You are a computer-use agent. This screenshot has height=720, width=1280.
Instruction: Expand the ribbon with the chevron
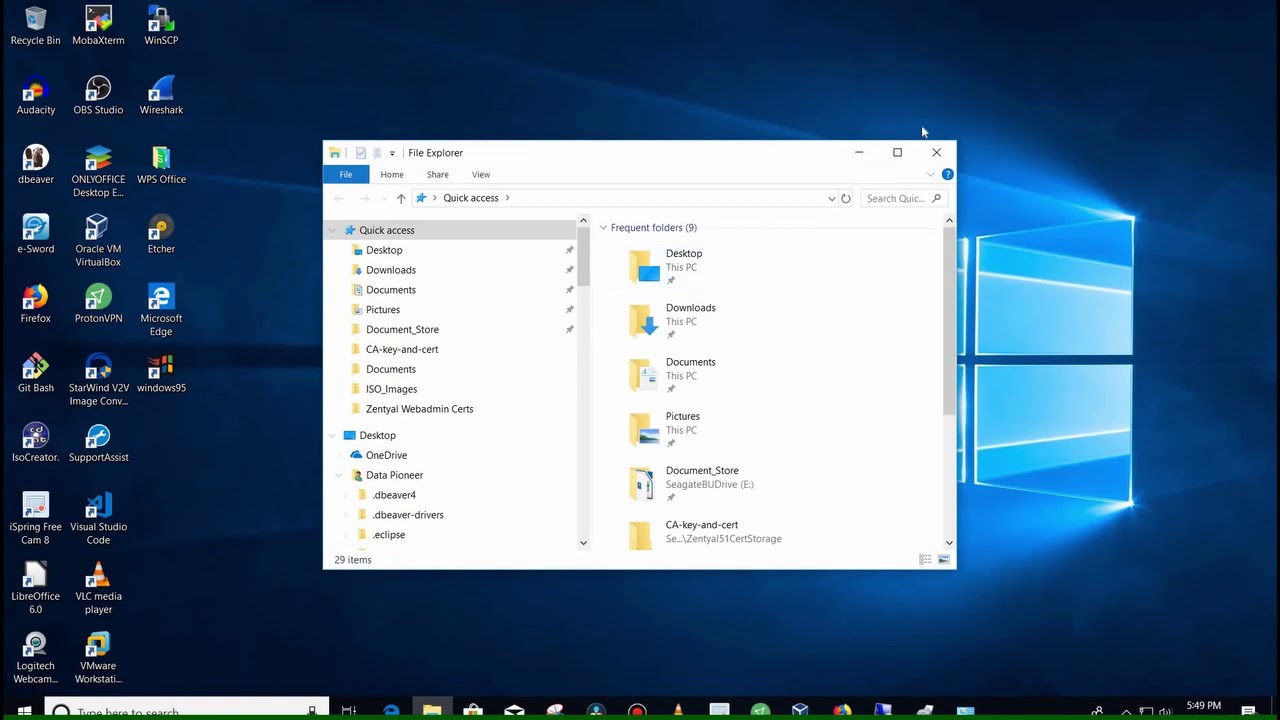point(930,174)
